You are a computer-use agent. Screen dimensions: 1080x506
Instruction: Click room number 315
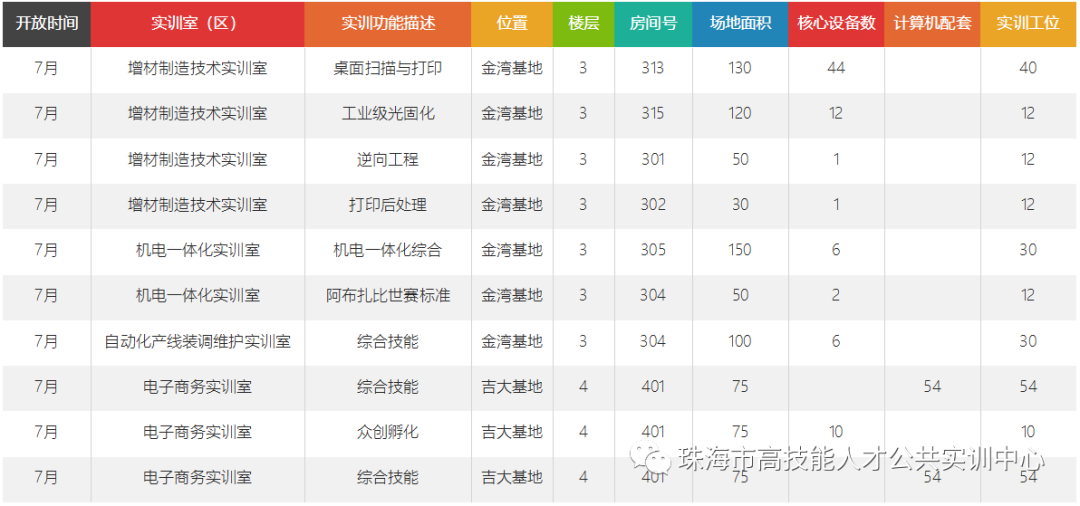click(x=652, y=114)
